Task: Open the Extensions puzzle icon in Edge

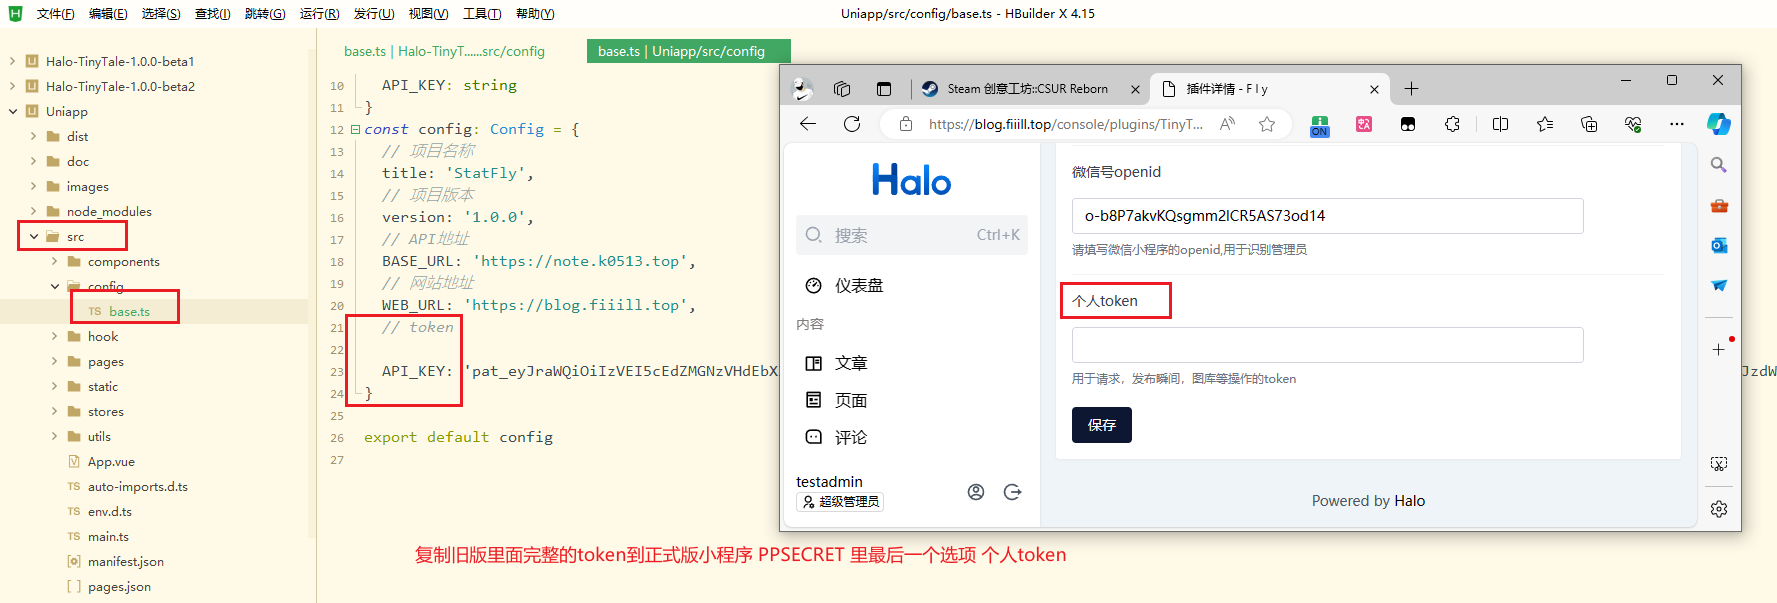Action: pyautogui.click(x=1452, y=124)
